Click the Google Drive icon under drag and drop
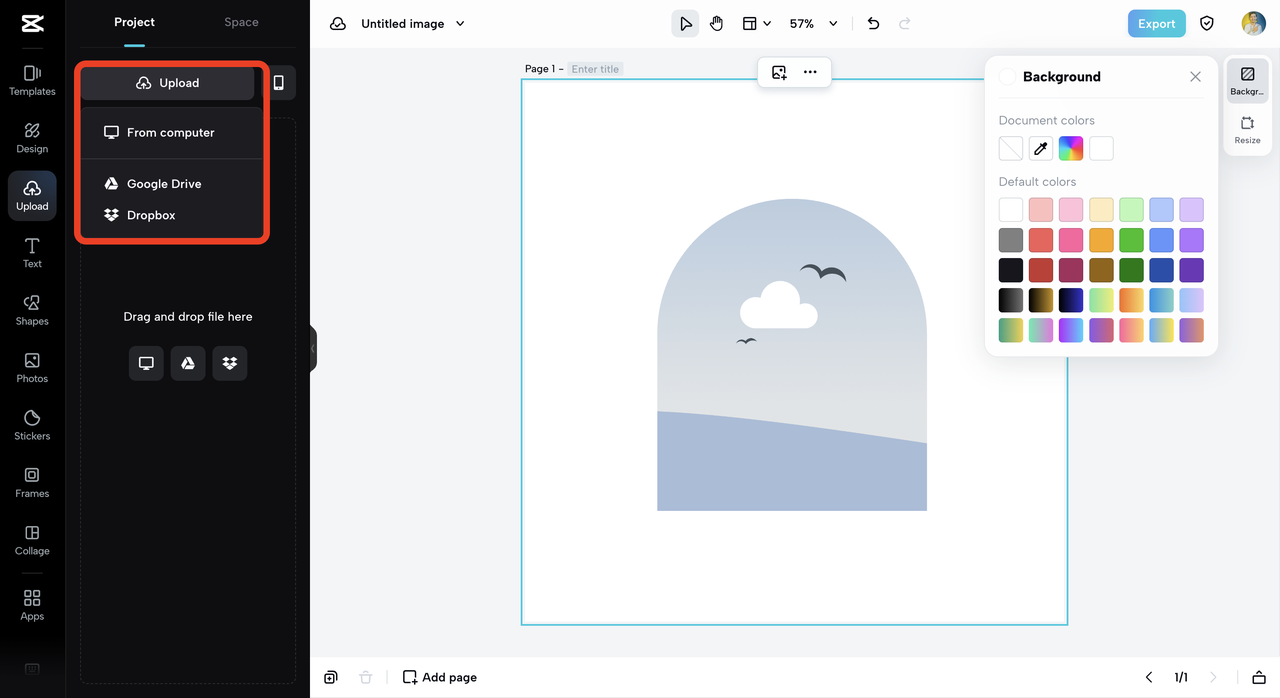The image size is (1280, 698). pyautogui.click(x=188, y=363)
